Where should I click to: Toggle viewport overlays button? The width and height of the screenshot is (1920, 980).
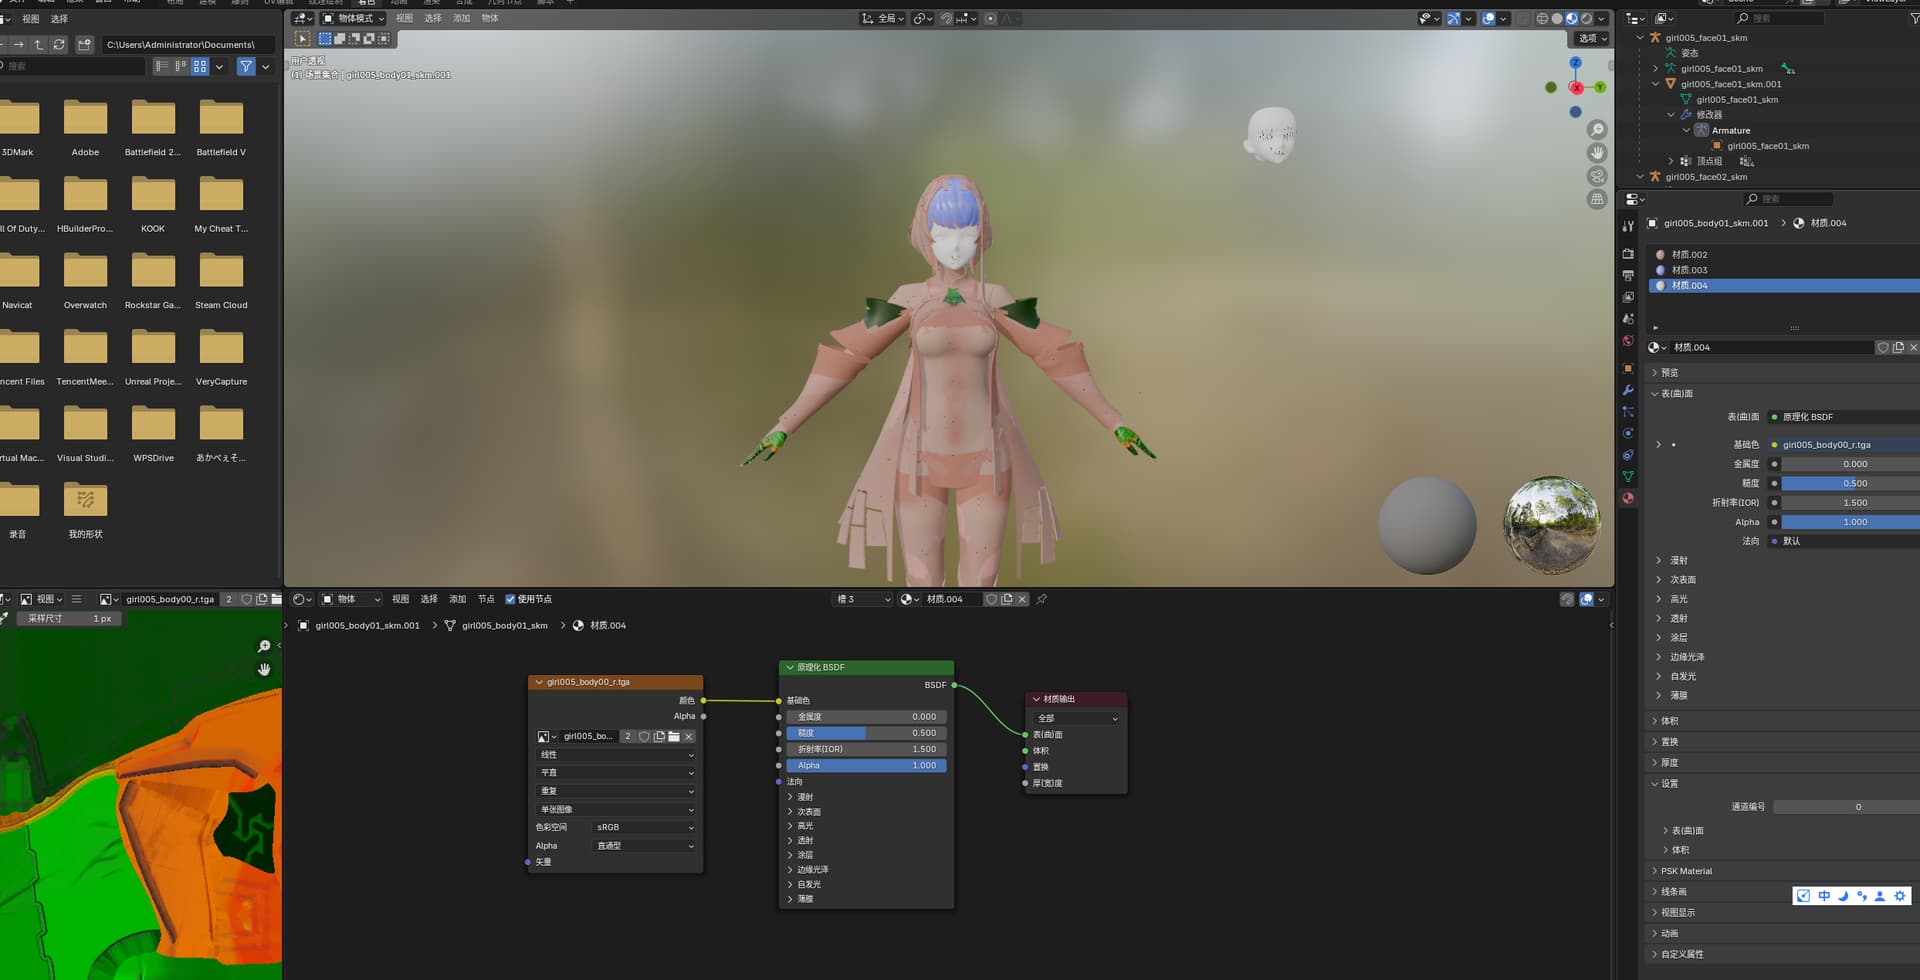click(1488, 19)
